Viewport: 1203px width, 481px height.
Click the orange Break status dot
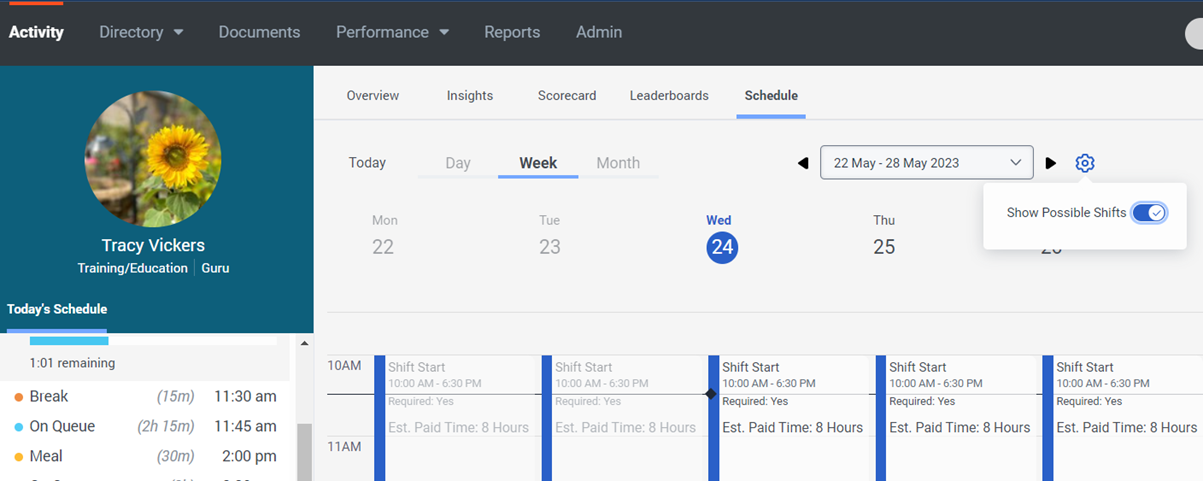(x=19, y=397)
